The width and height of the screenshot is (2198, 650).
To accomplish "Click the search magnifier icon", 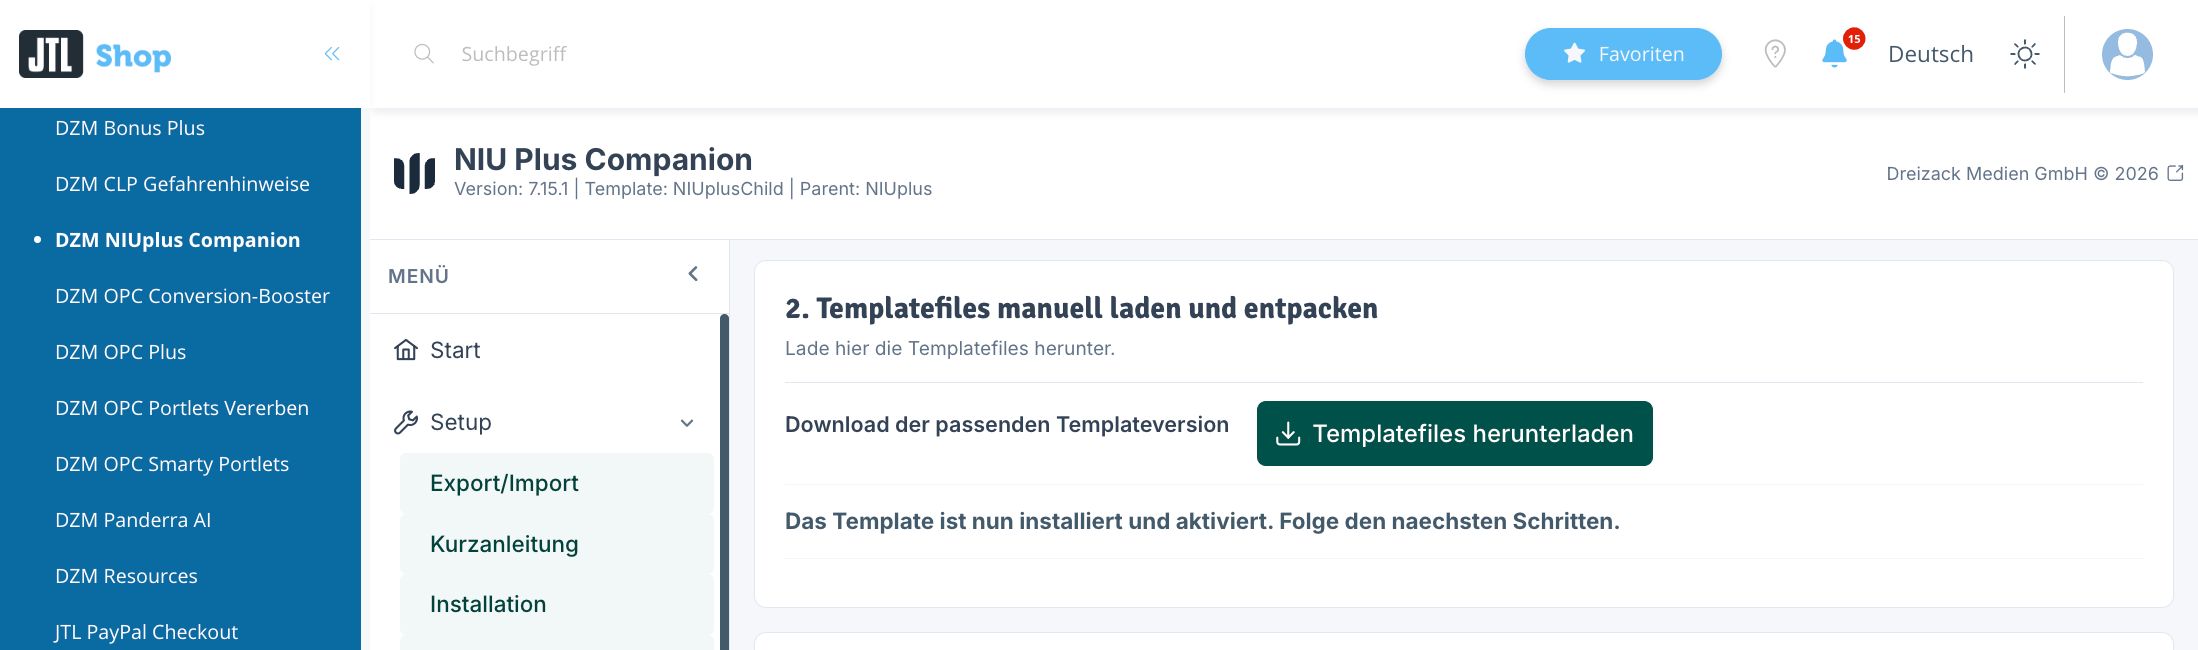I will point(424,54).
